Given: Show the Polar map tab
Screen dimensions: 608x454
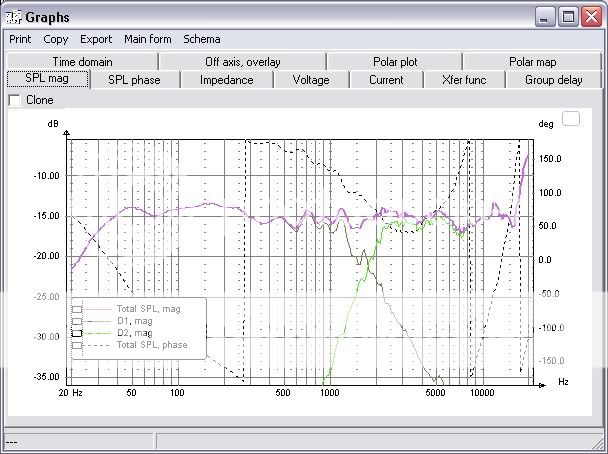Looking at the screenshot, I should [532, 62].
